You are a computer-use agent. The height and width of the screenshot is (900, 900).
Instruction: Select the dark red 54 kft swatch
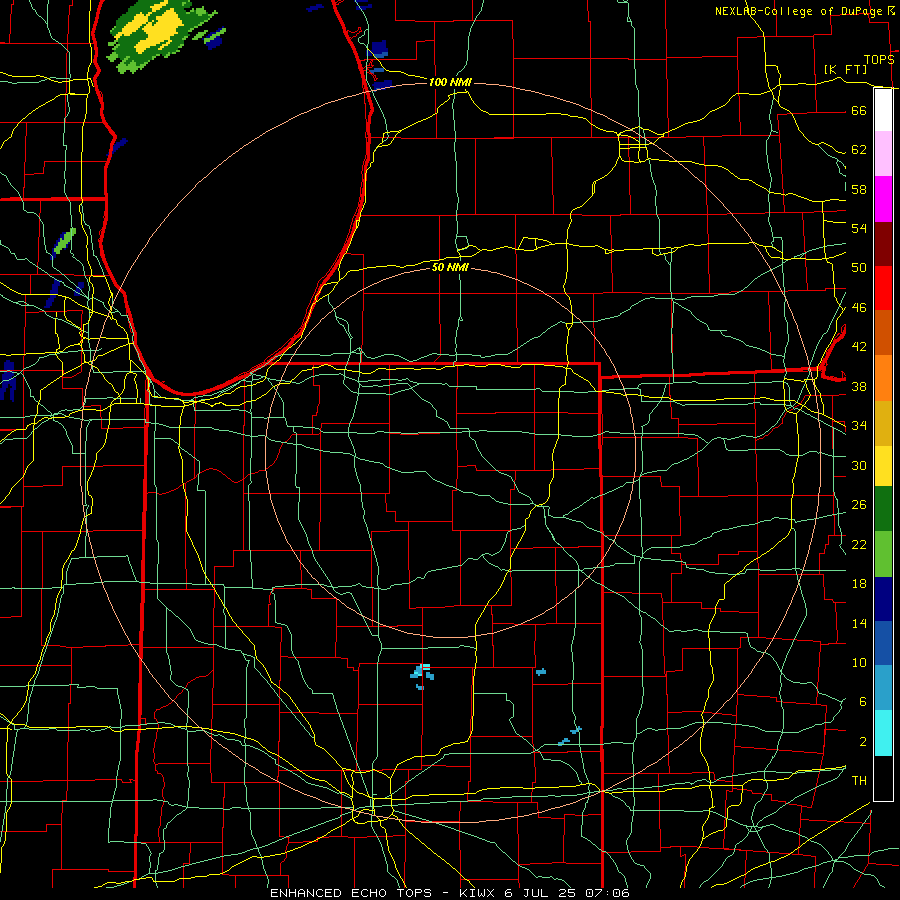[883, 244]
